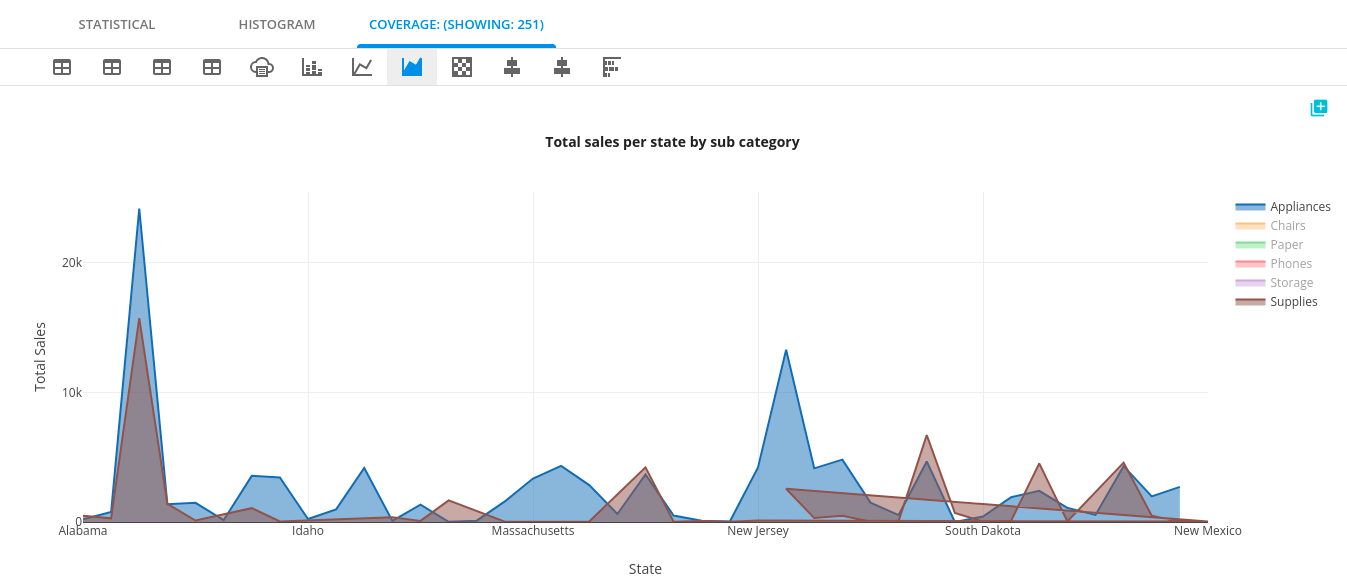Open the Histogram tab

pyautogui.click(x=277, y=24)
